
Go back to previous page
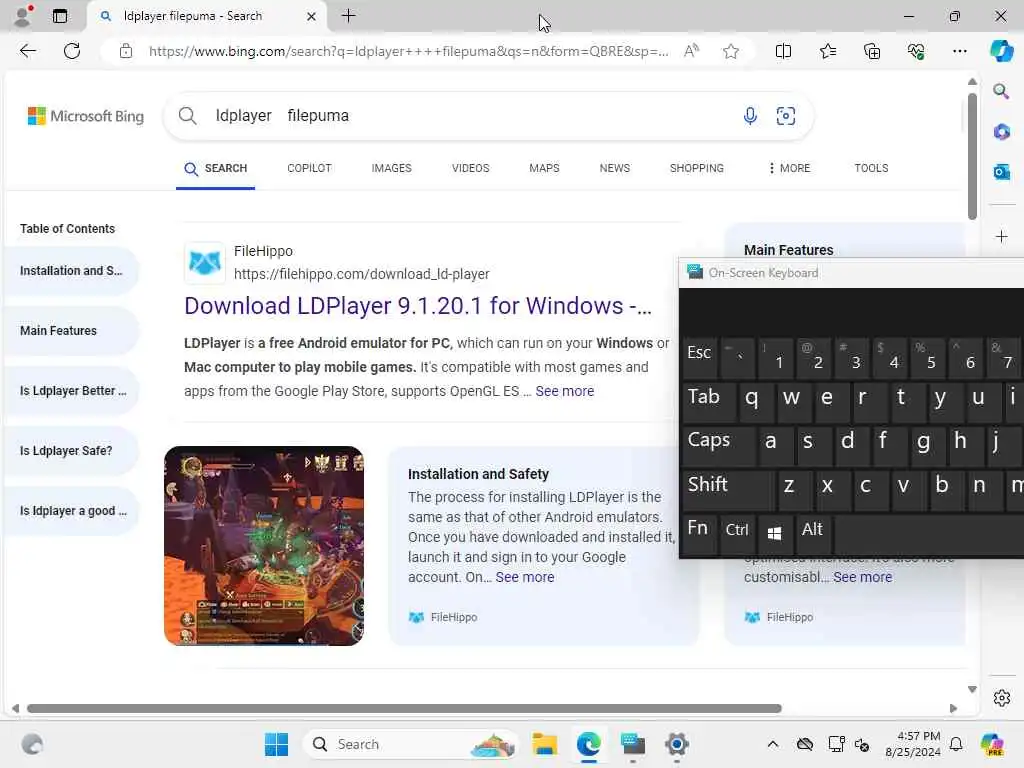[27, 51]
